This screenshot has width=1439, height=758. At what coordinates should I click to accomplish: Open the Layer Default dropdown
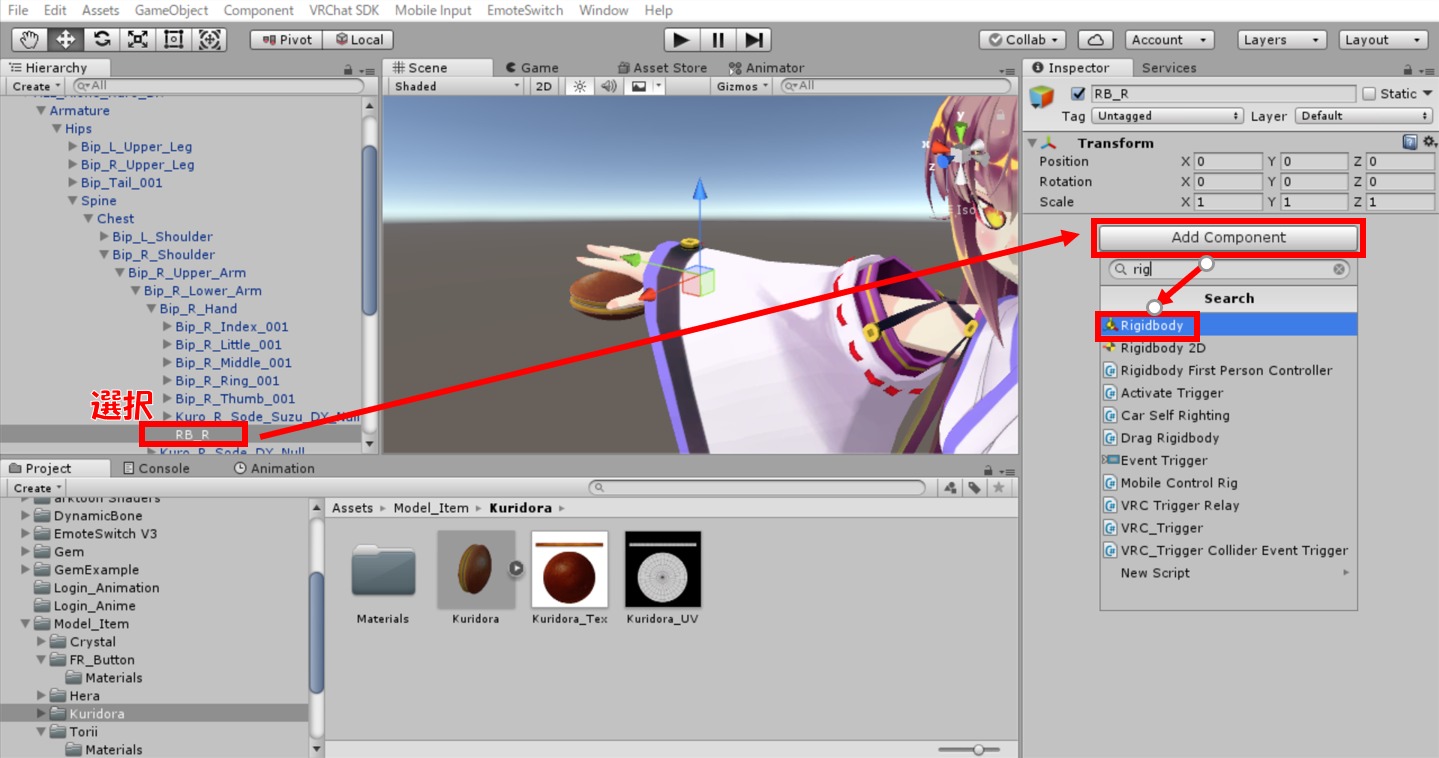[1363, 116]
